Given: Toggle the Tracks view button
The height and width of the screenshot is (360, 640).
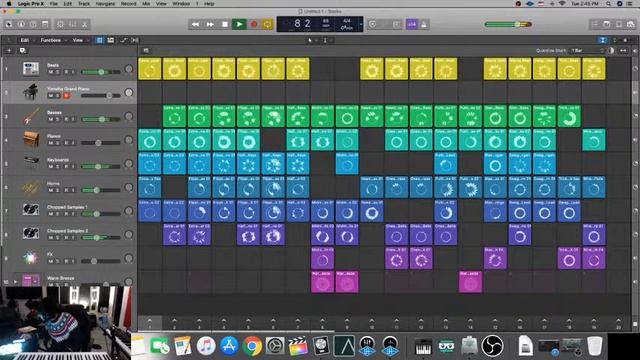Looking at the screenshot, I should (111, 40).
